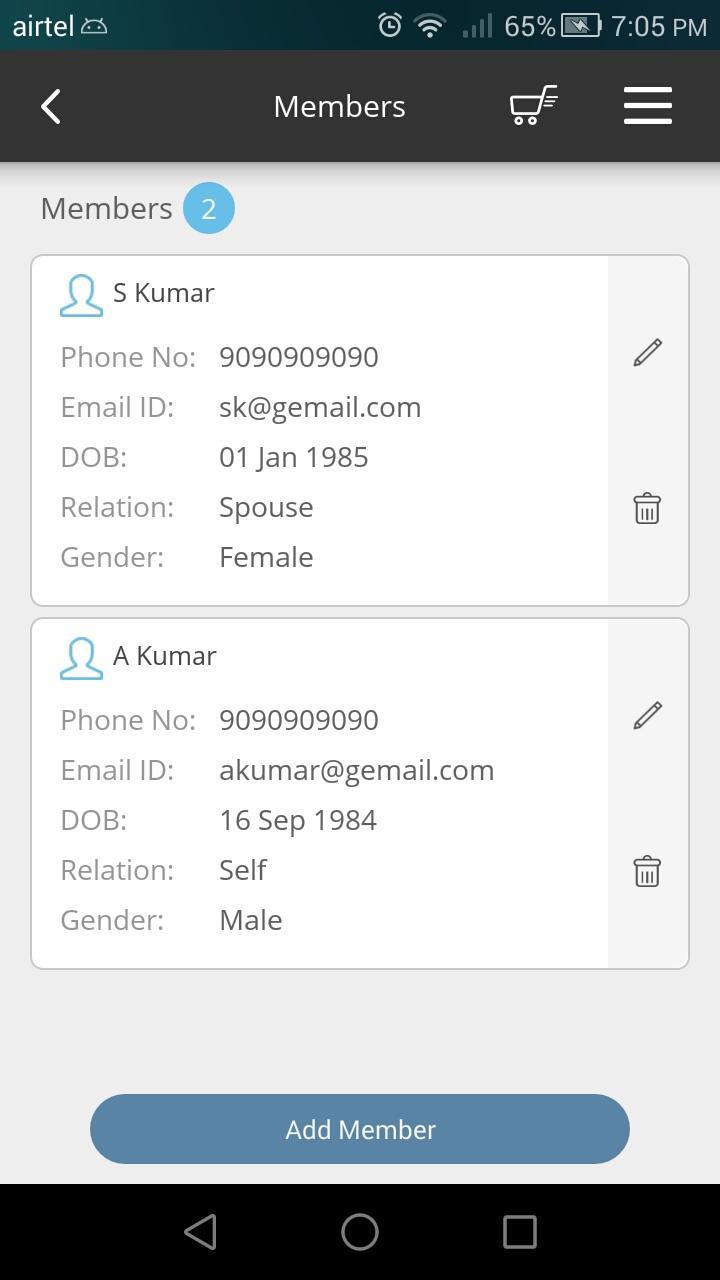Viewport: 720px width, 1280px height.
Task: Tap the members count badge
Action: [208, 208]
